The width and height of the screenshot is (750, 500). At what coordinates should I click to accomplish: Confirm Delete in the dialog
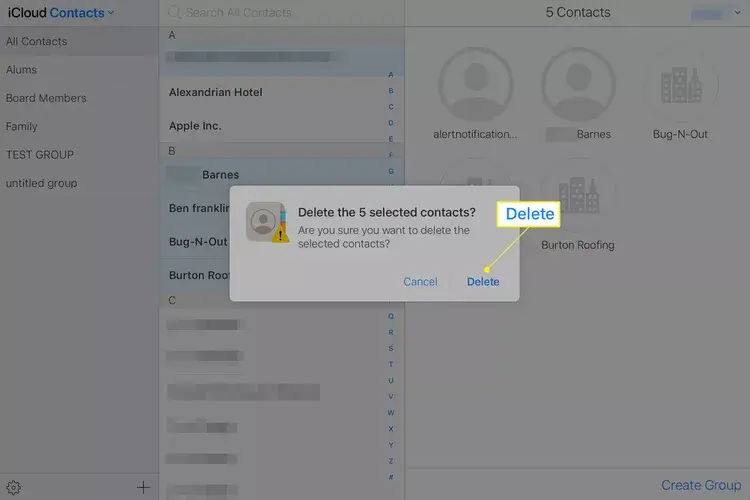coord(483,282)
